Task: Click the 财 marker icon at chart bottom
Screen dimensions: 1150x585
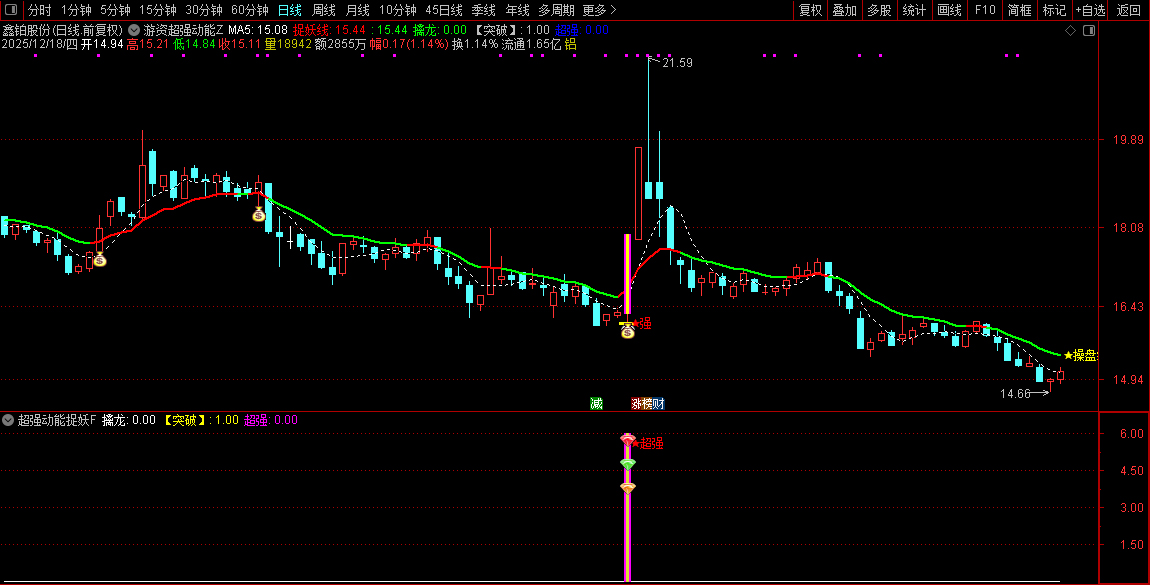Action: (x=659, y=403)
